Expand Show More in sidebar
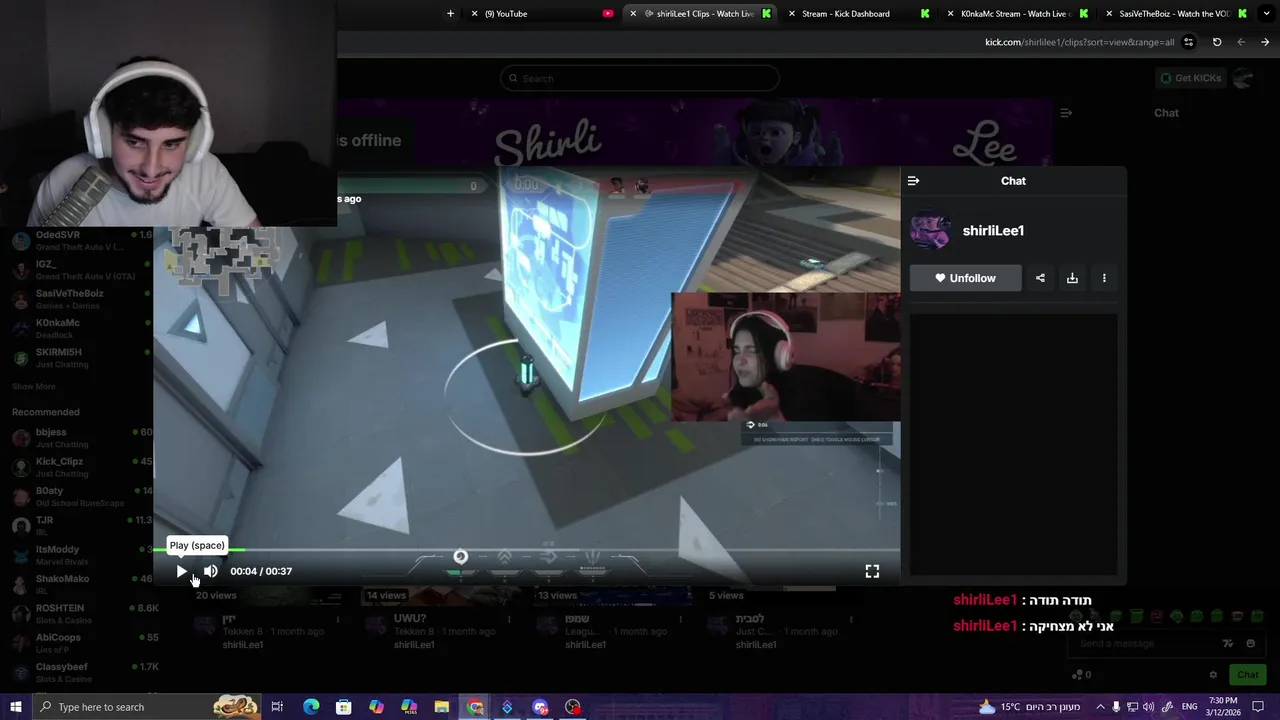This screenshot has height=720, width=1280. pyautogui.click(x=34, y=386)
